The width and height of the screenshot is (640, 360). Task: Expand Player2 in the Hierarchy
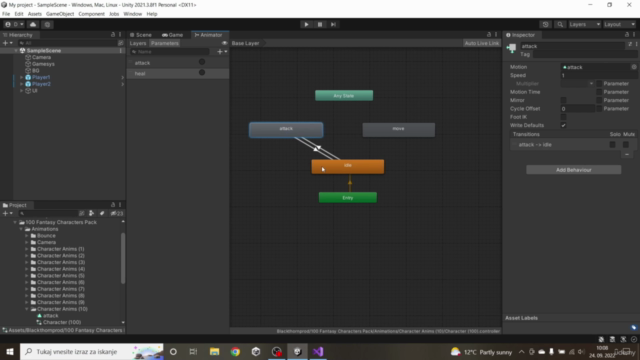(x=21, y=84)
